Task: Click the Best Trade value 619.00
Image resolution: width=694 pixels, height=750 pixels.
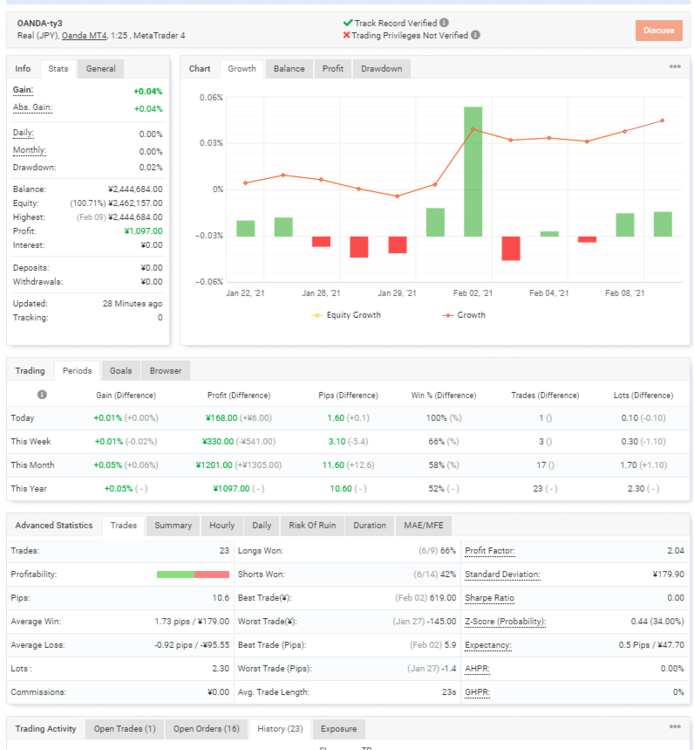Action: point(443,598)
